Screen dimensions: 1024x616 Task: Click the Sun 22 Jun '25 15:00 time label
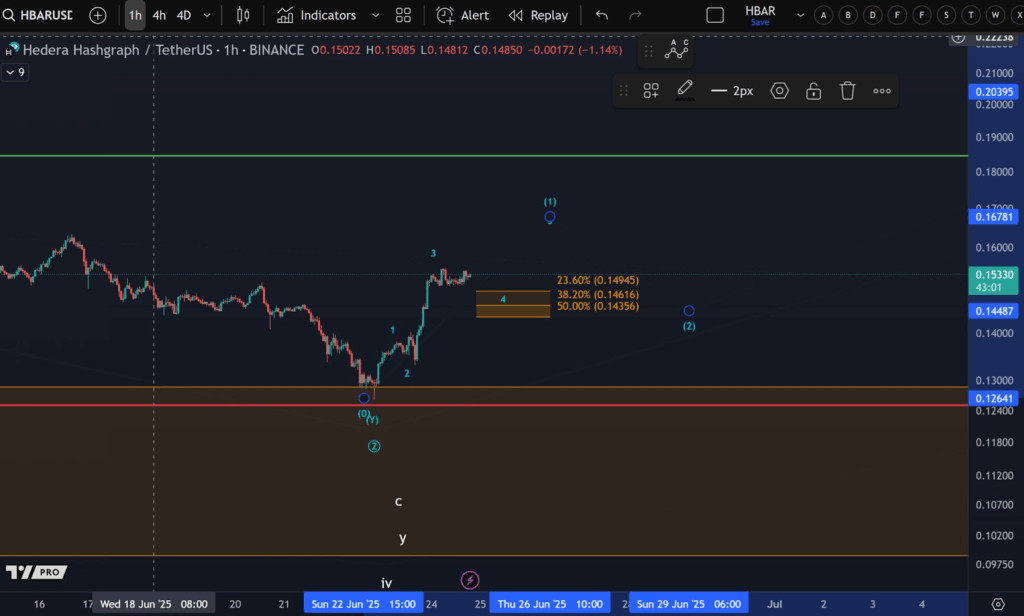[363, 604]
